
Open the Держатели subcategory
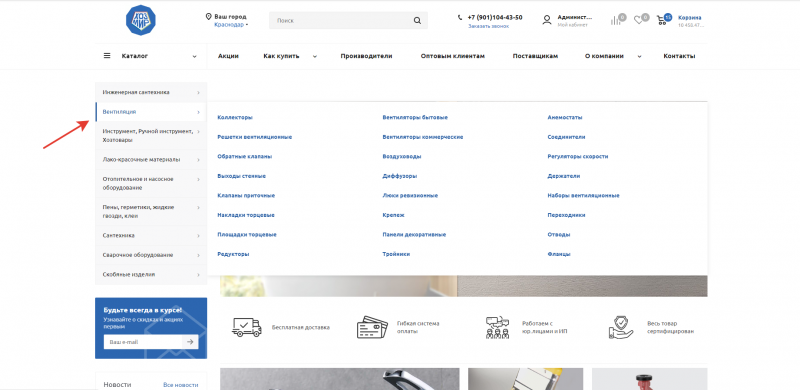tap(564, 176)
